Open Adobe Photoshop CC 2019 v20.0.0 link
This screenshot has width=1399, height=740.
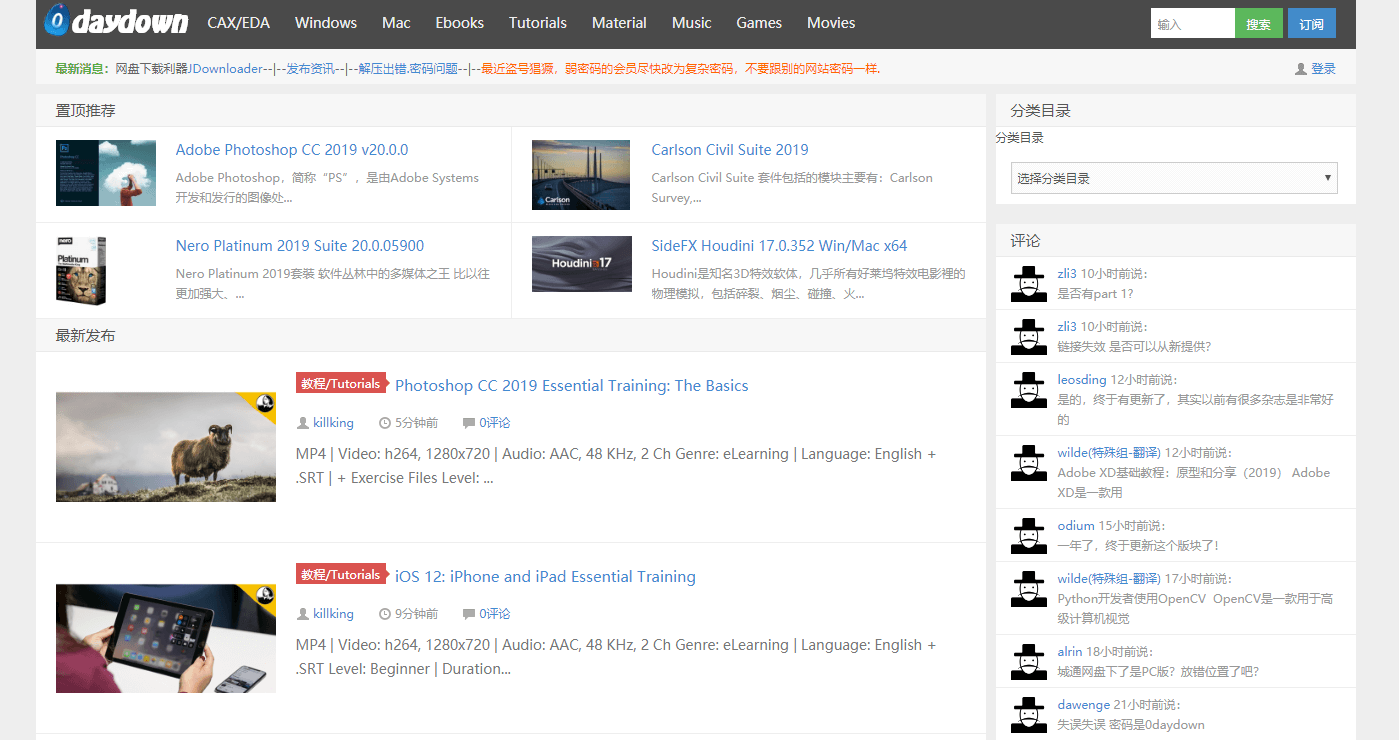point(292,150)
